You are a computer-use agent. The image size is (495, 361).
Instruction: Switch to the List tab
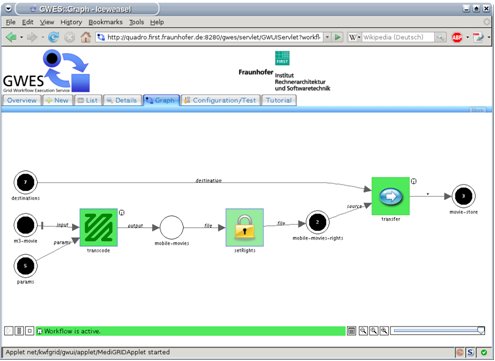[88, 100]
